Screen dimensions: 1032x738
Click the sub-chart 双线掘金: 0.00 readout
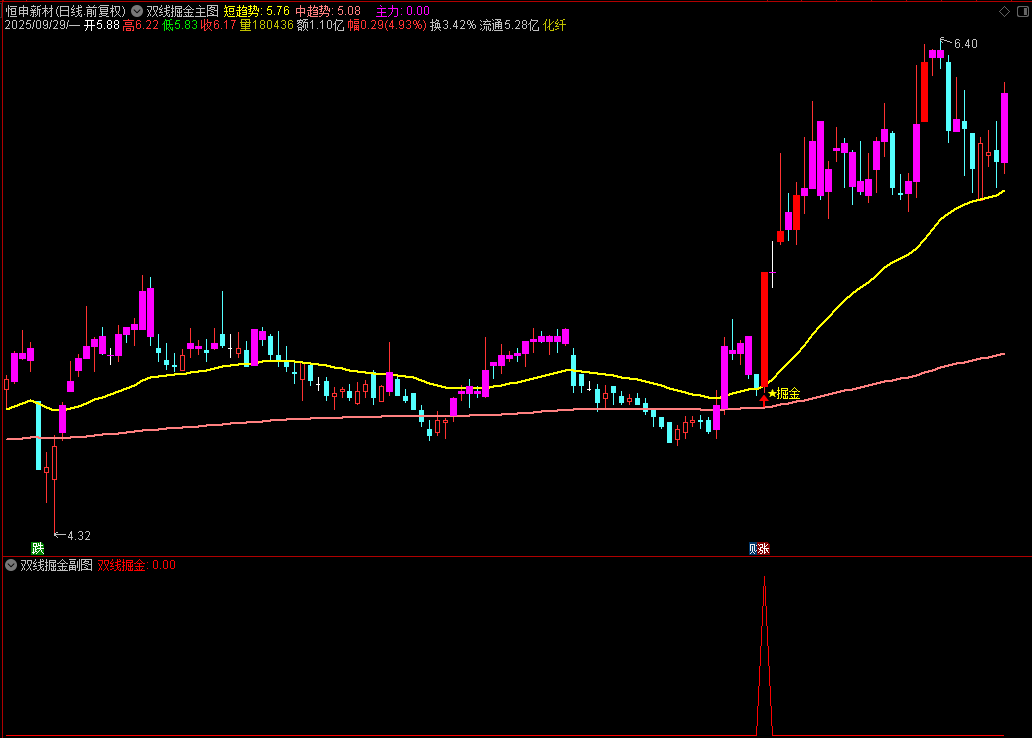point(137,565)
